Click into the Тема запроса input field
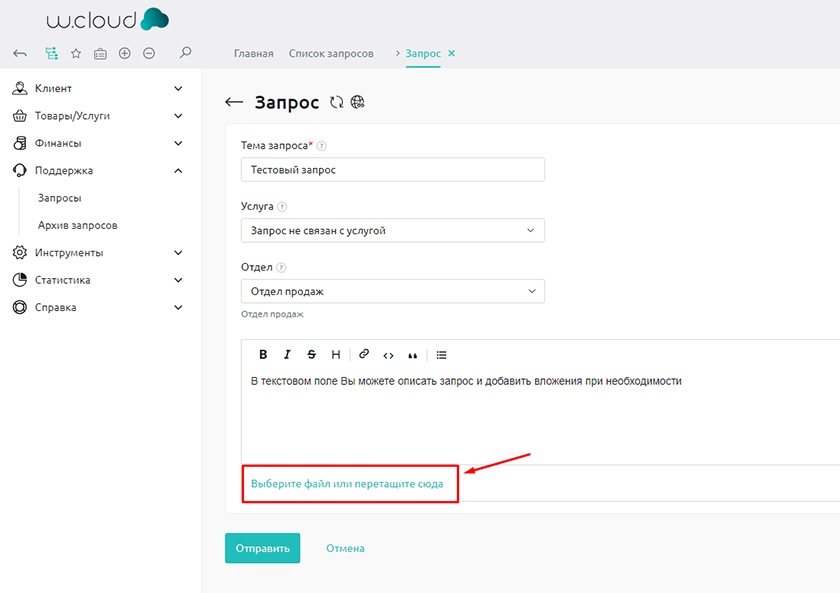Viewport: 840px width, 593px height. tap(392, 170)
